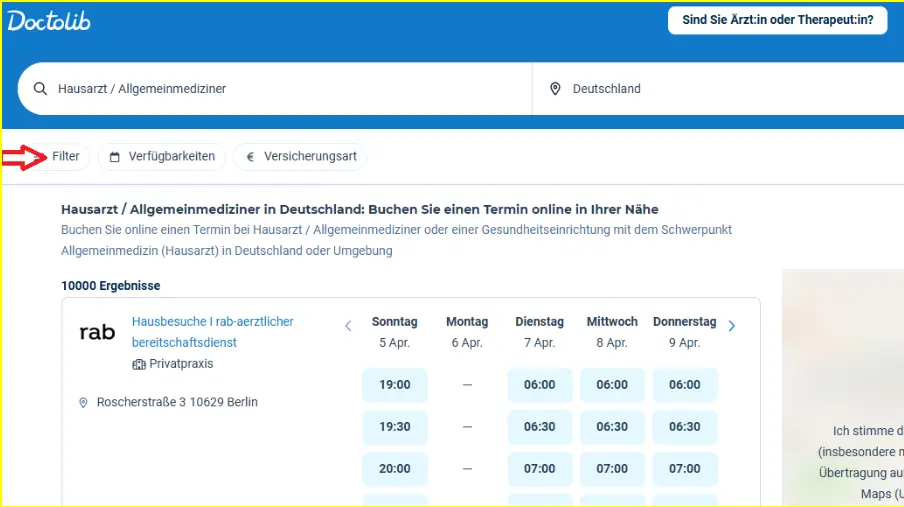The image size is (904, 507).
Task: Show previous days with left chevron
Action: pos(348,326)
